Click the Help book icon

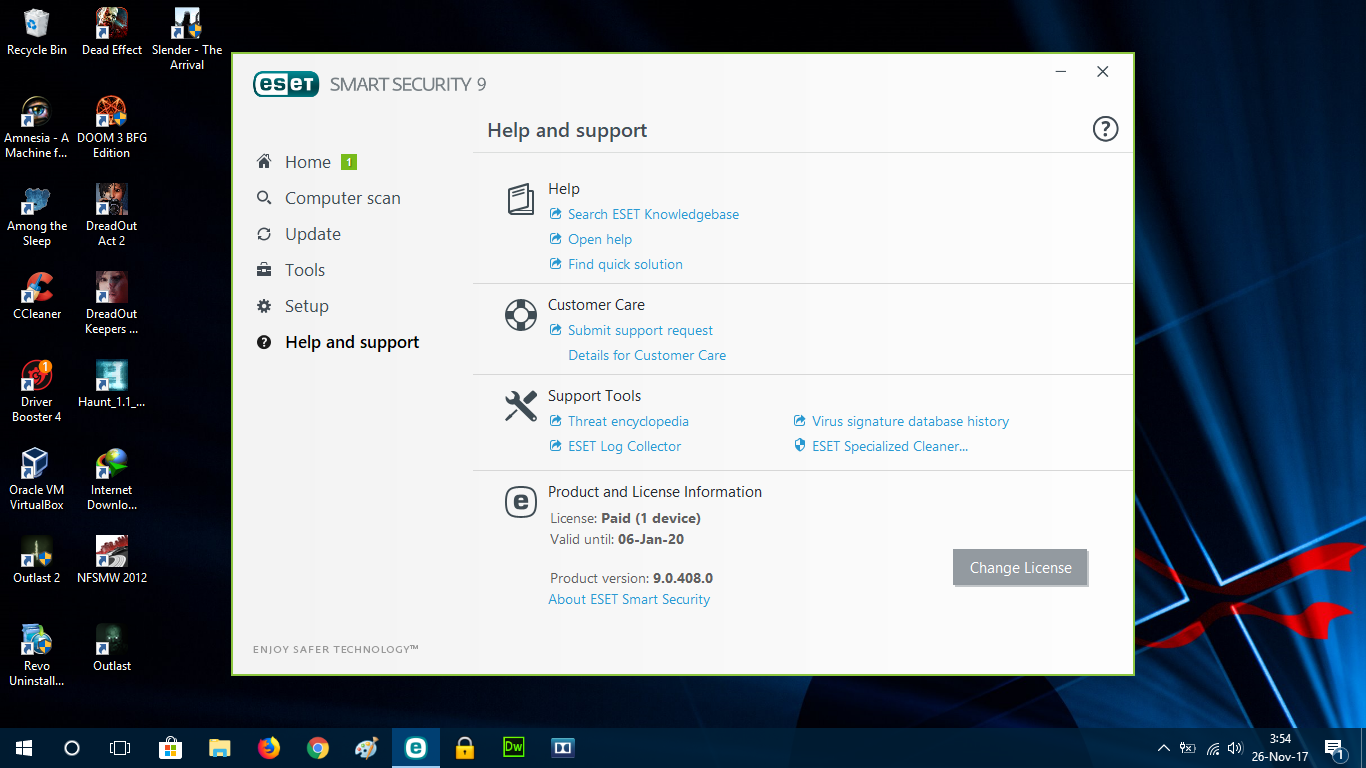(520, 199)
